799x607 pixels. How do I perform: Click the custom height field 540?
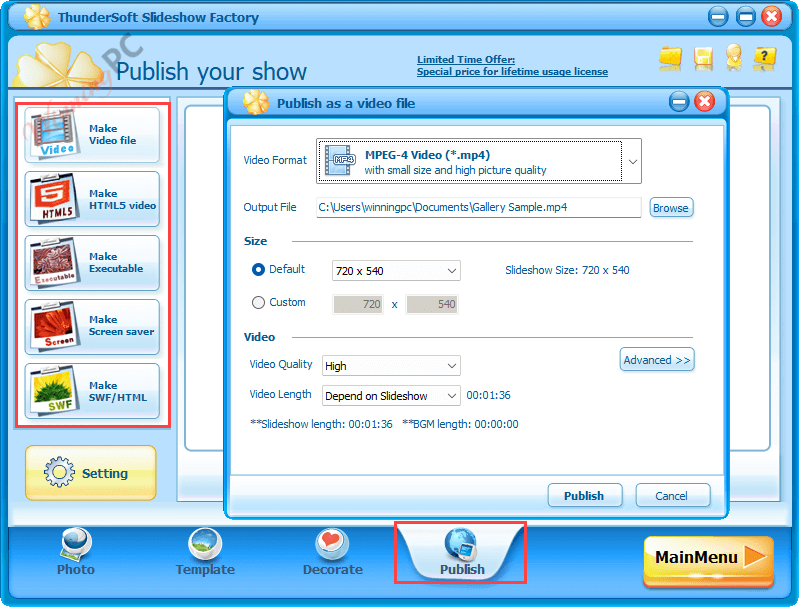[x=432, y=304]
